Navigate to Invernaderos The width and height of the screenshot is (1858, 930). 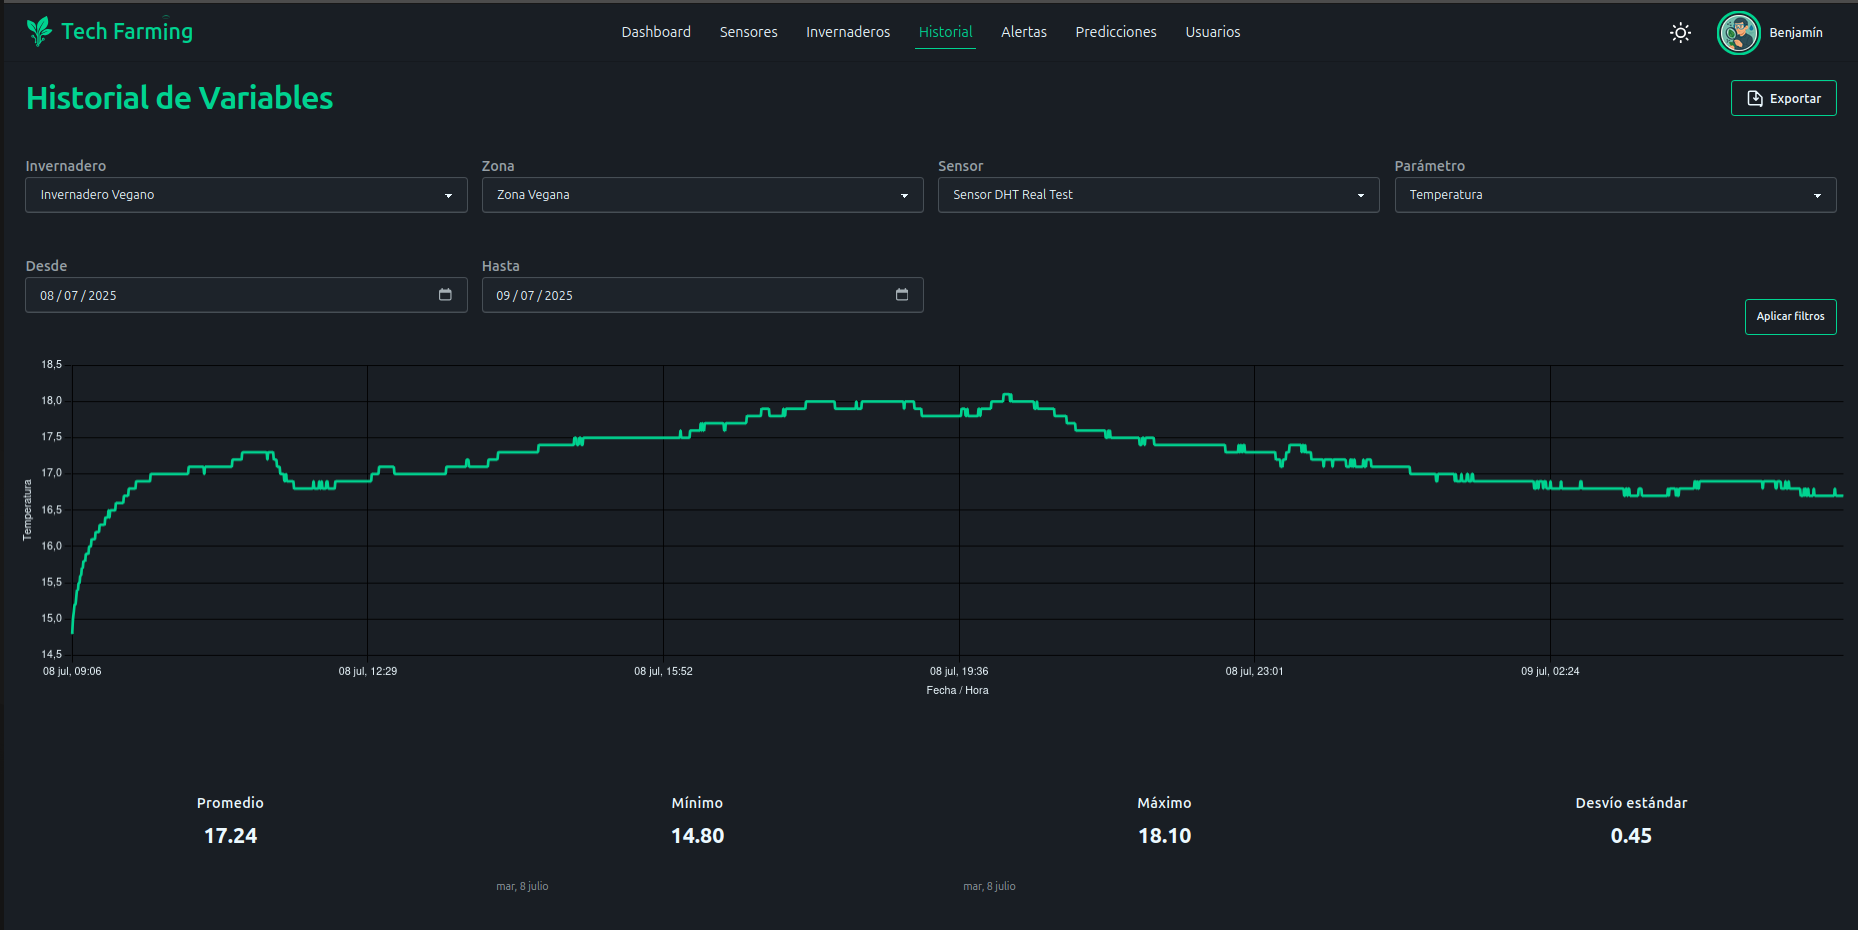[x=847, y=32]
